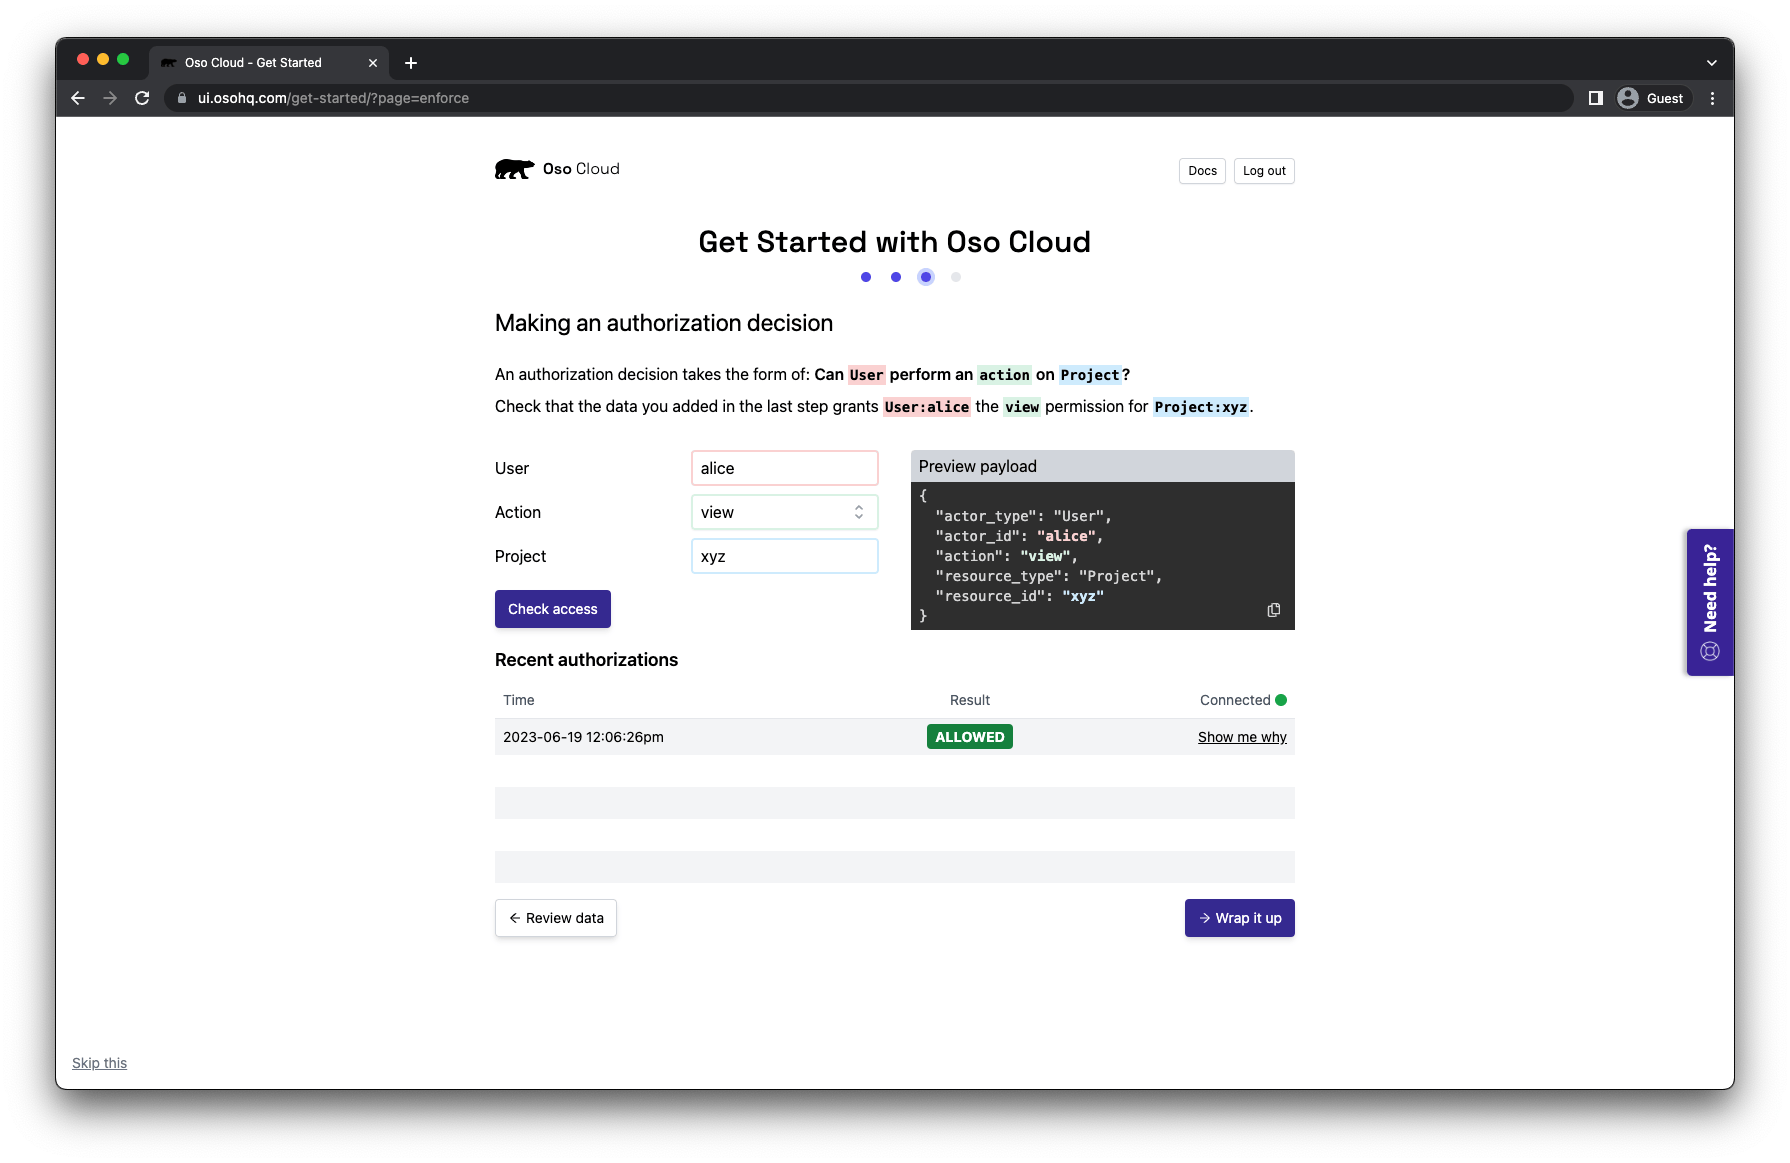Click the Get Started with Oso Cloud title
The height and width of the screenshot is (1163, 1790).
coord(895,242)
